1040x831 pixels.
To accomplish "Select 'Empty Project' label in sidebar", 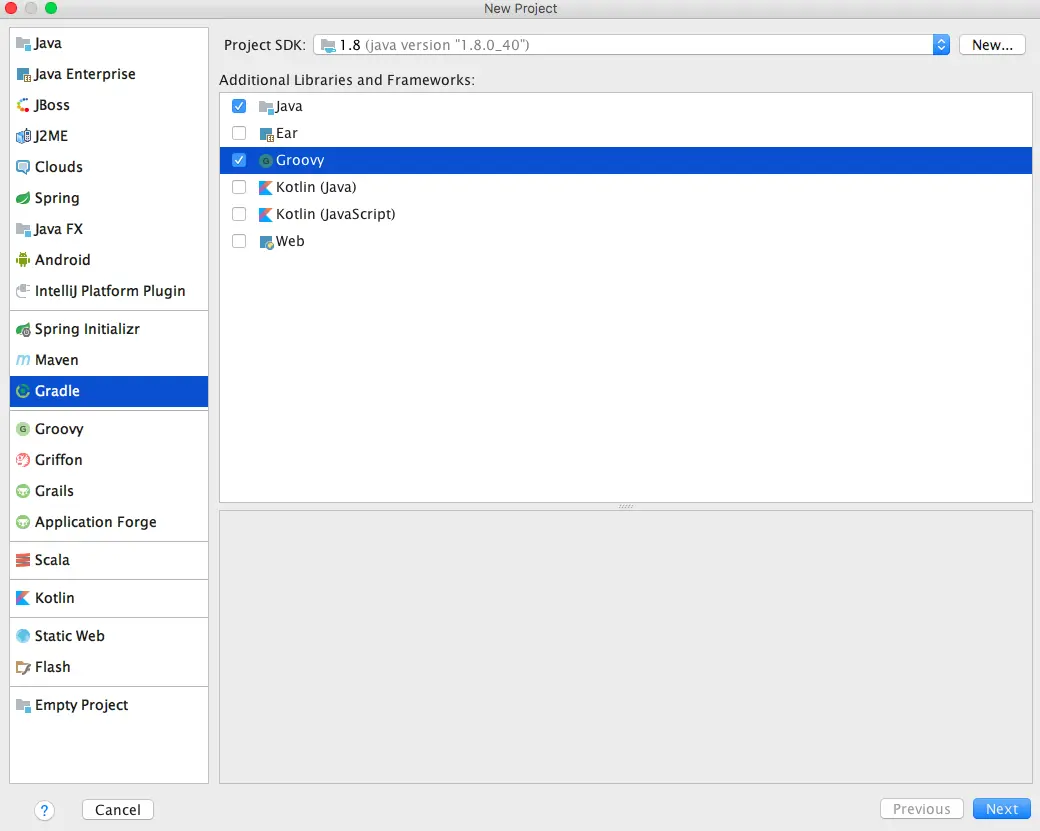I will coord(82,705).
